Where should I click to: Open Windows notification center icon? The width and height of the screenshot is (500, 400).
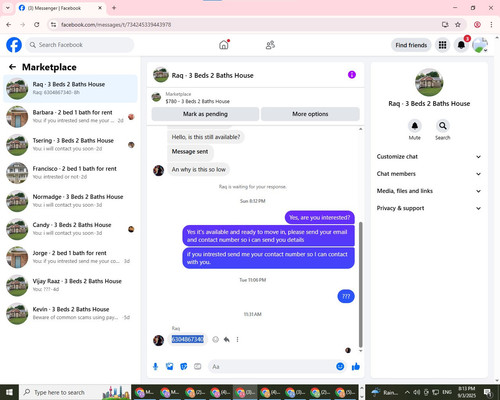[488, 392]
